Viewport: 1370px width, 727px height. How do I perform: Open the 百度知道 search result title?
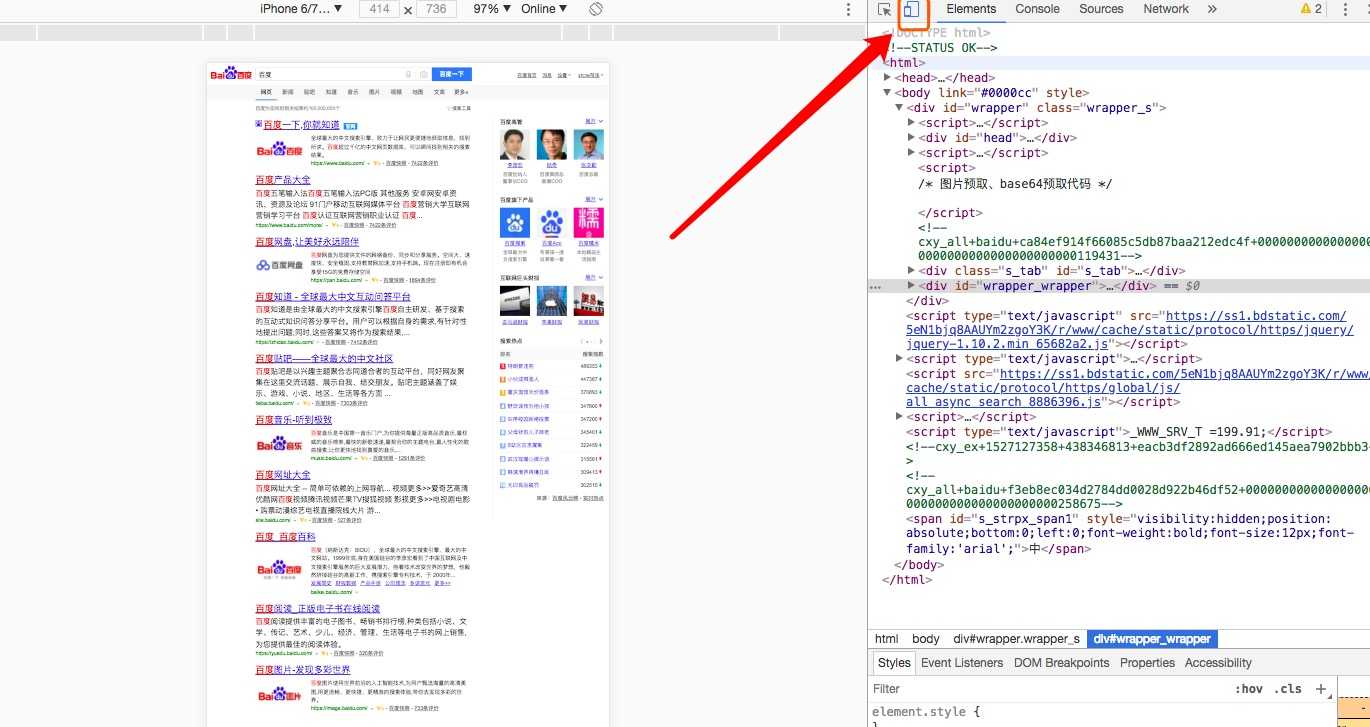click(x=333, y=297)
